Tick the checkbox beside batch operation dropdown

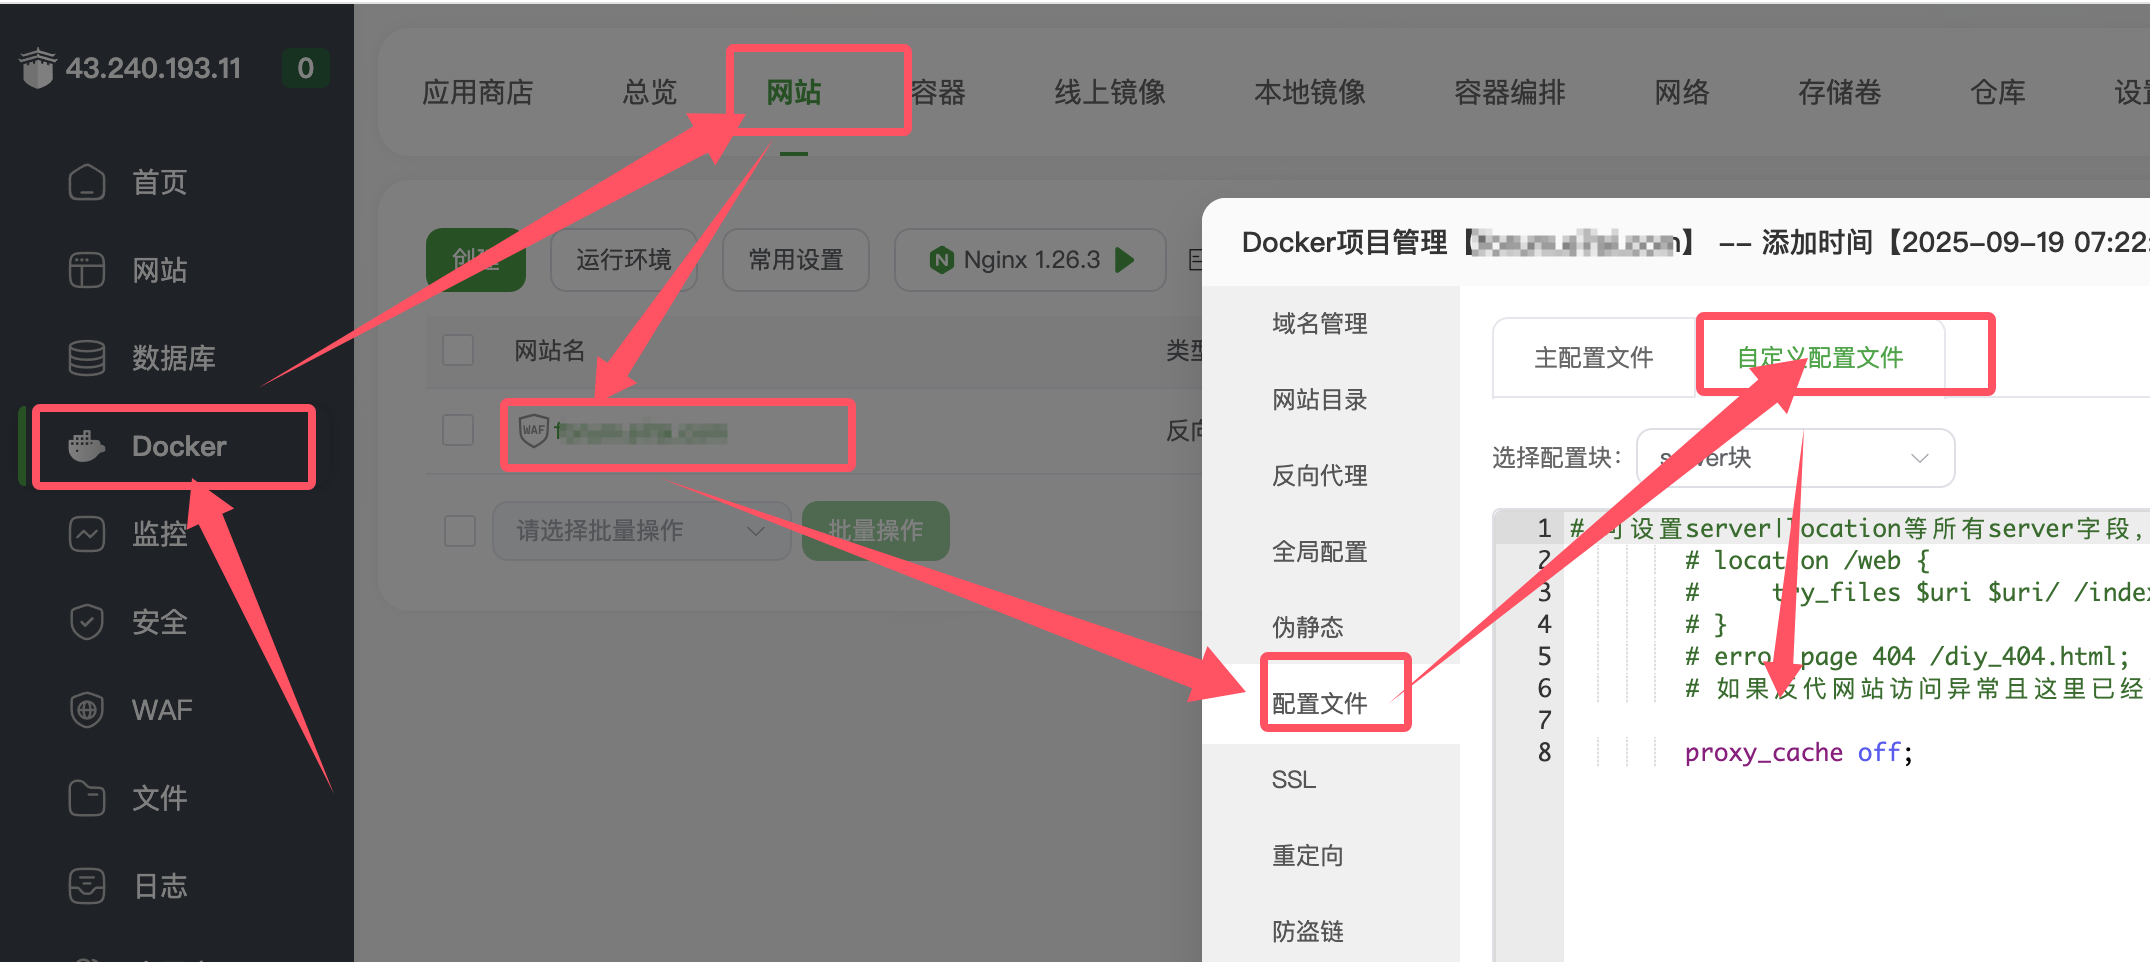460,530
